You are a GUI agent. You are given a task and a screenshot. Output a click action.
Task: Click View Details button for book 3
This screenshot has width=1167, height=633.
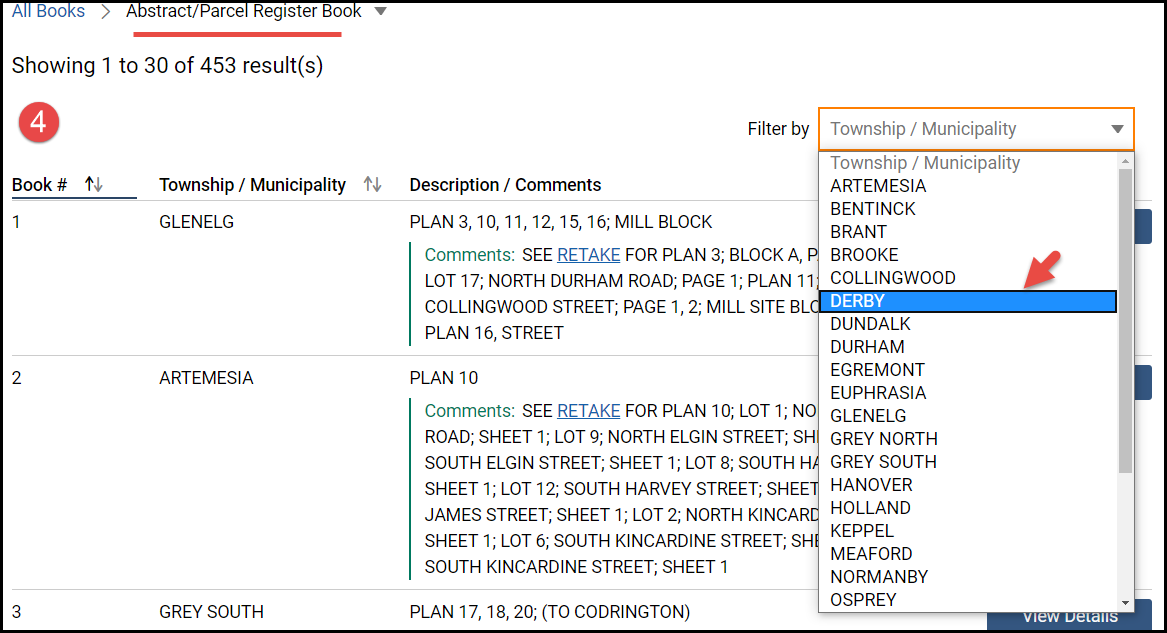(1069, 615)
